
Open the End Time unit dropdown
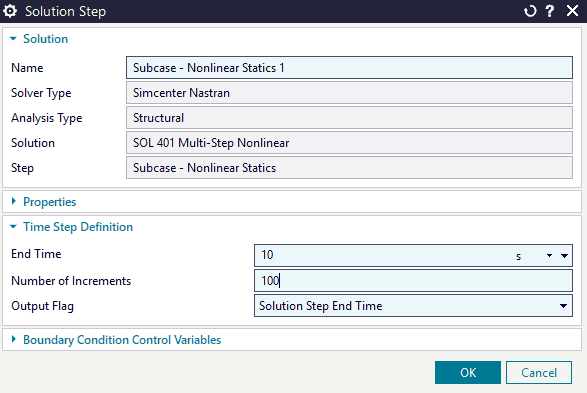(549, 256)
